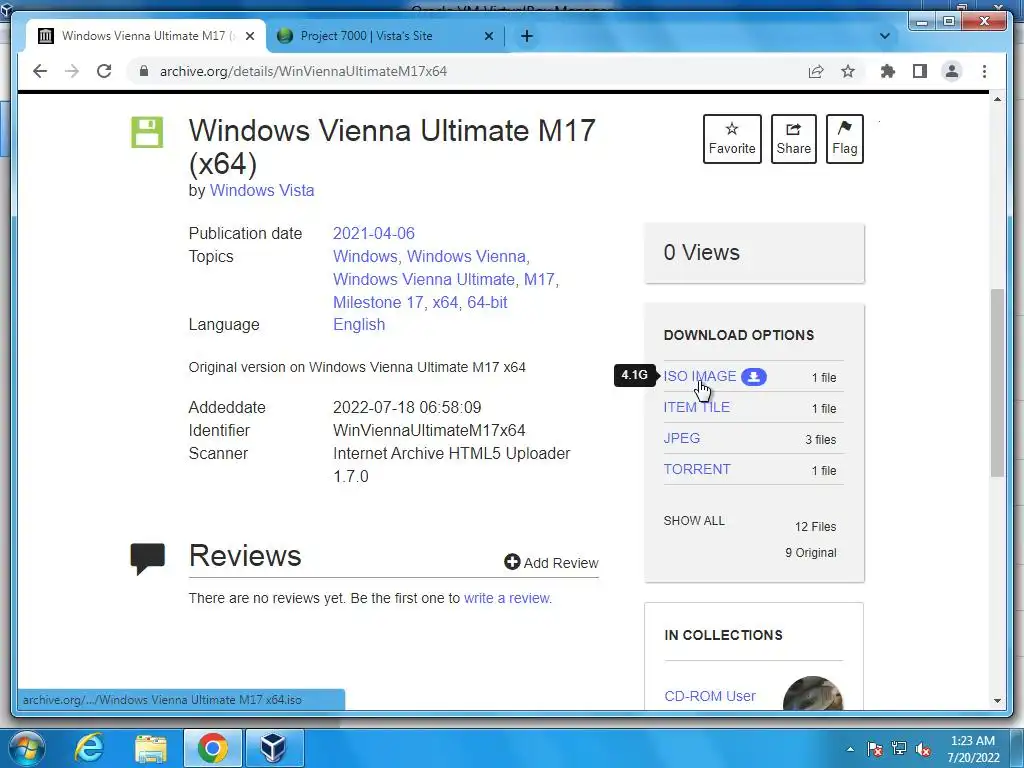Bookmark page with the star icon
This screenshot has height=768, width=1024.
tap(848, 71)
